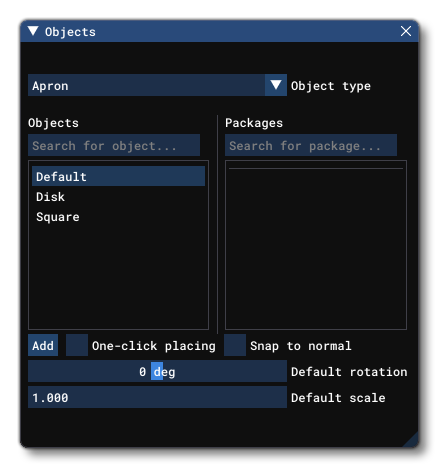Enable Snap to normal checkbox
The width and height of the screenshot is (439, 468).
pos(235,345)
